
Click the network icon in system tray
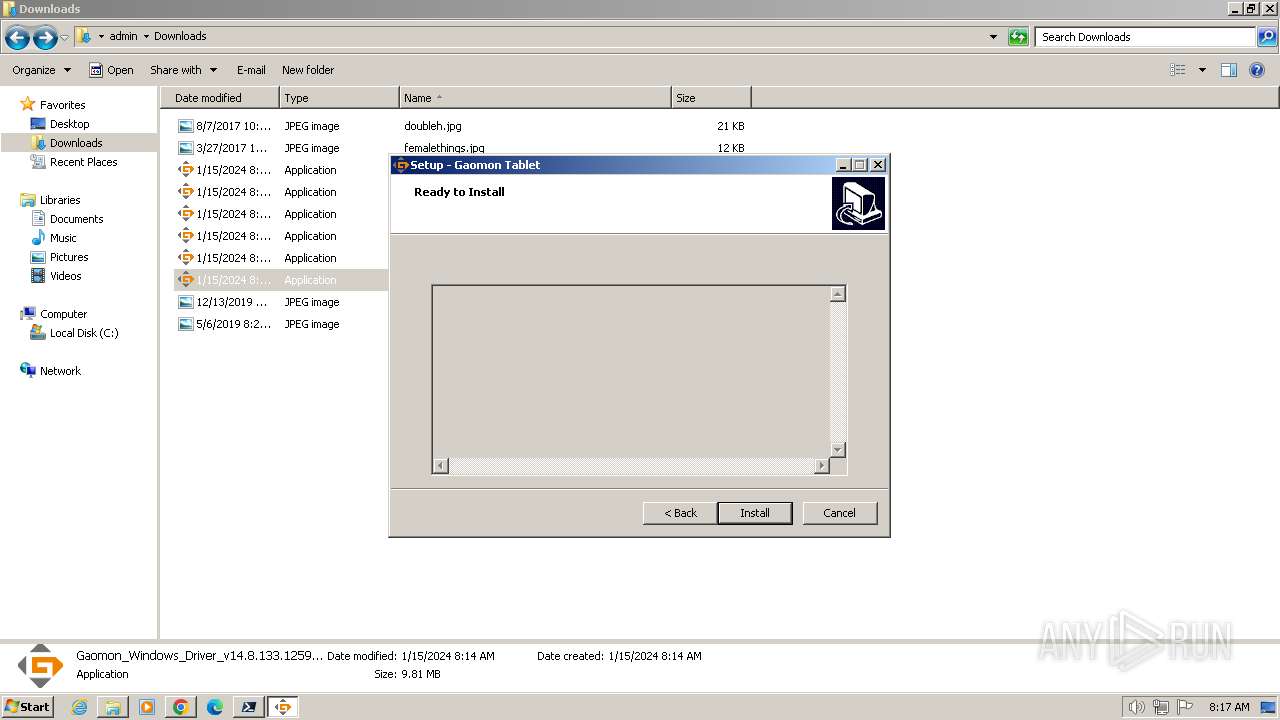pos(1160,707)
